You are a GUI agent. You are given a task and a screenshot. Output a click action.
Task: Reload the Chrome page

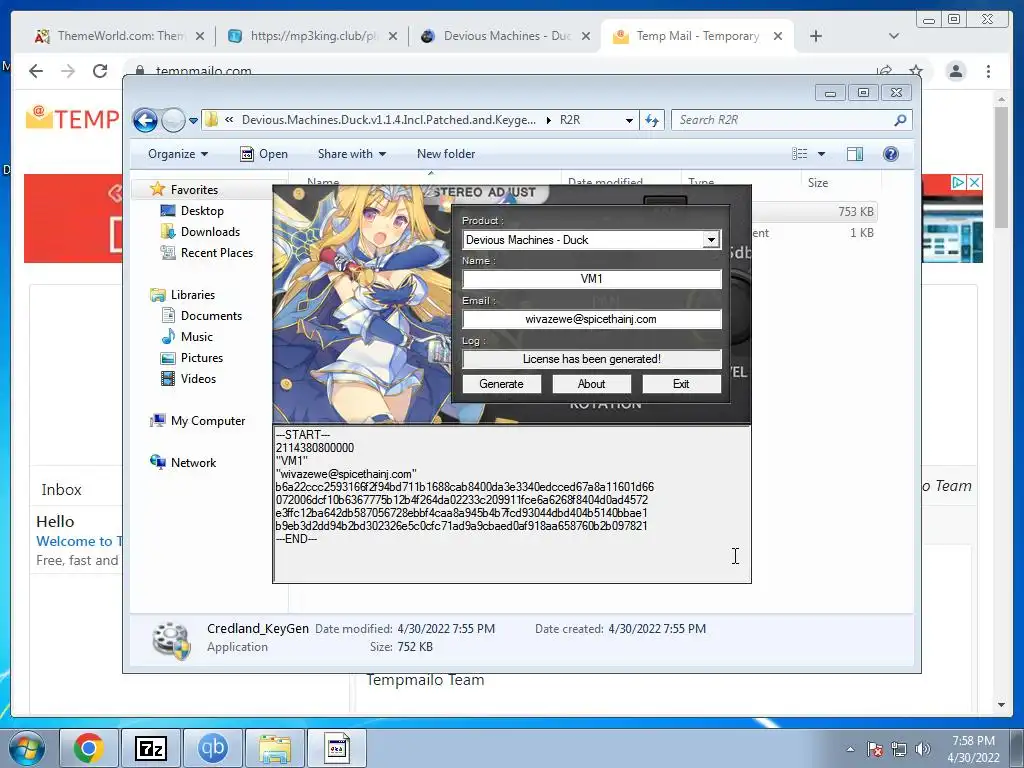click(100, 71)
